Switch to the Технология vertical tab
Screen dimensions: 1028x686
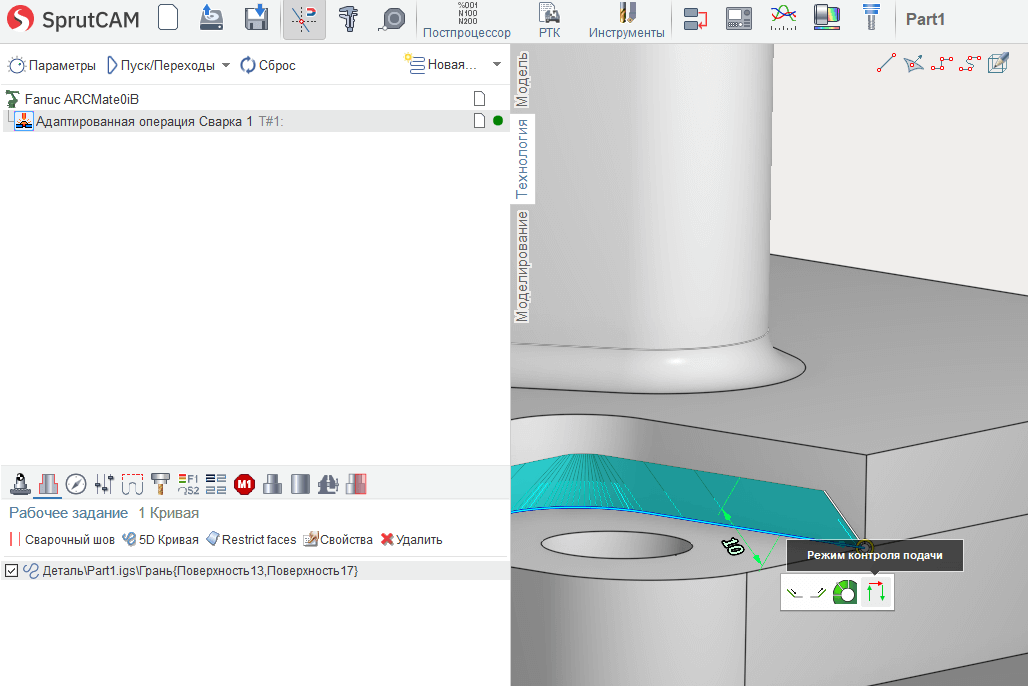522,159
